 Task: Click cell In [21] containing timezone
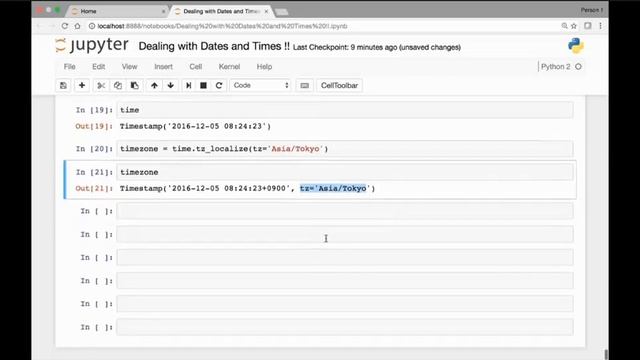coord(344,172)
